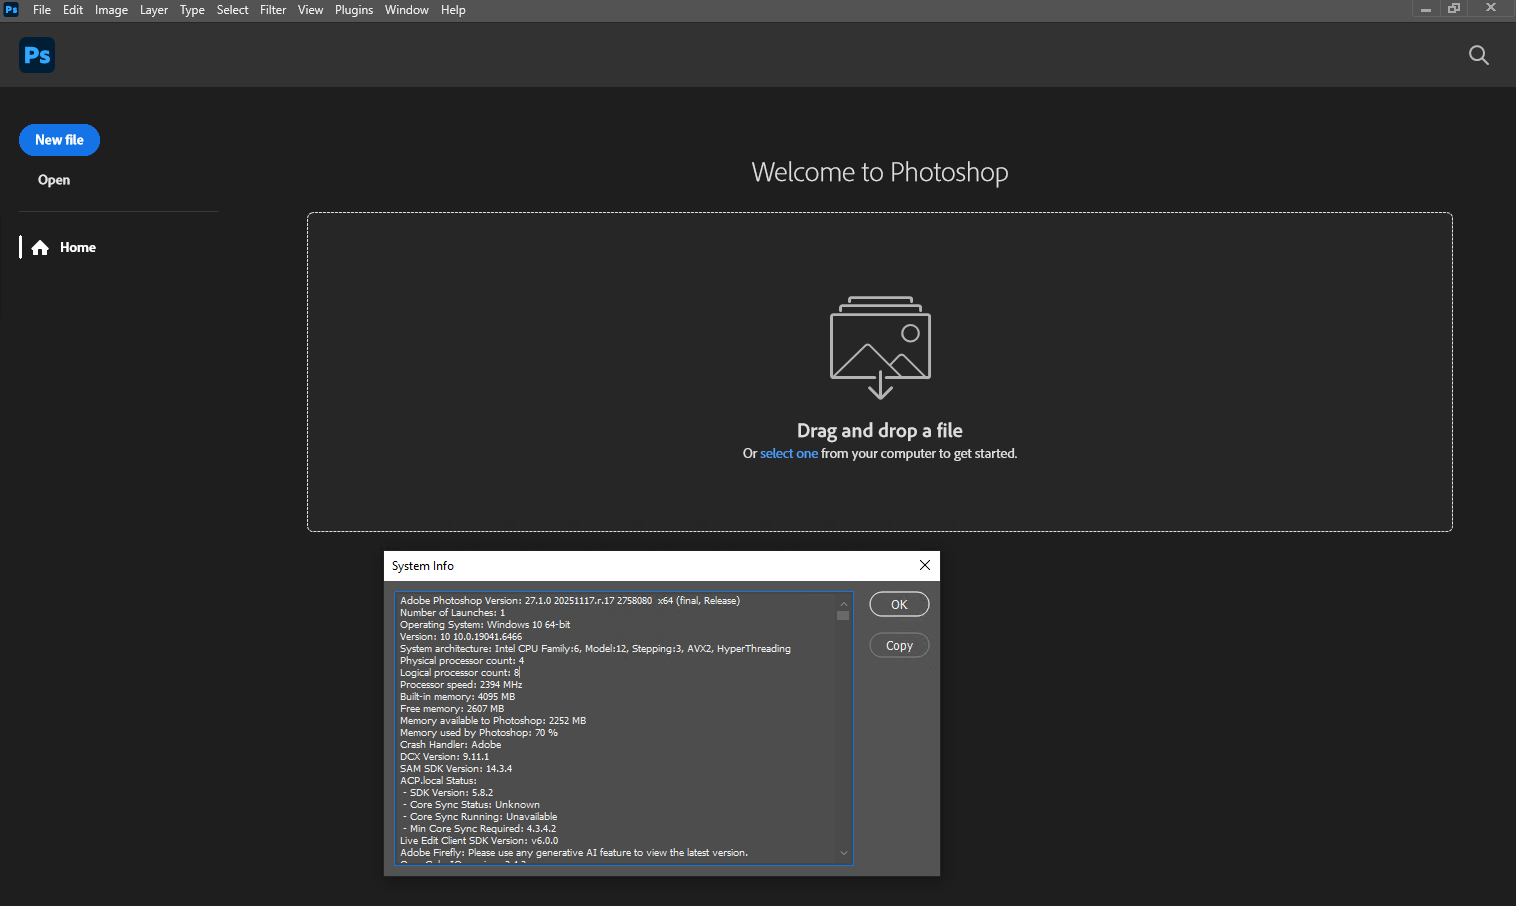Click the System Info scrollbar up arrow
The width and height of the screenshot is (1516, 906).
point(843,603)
